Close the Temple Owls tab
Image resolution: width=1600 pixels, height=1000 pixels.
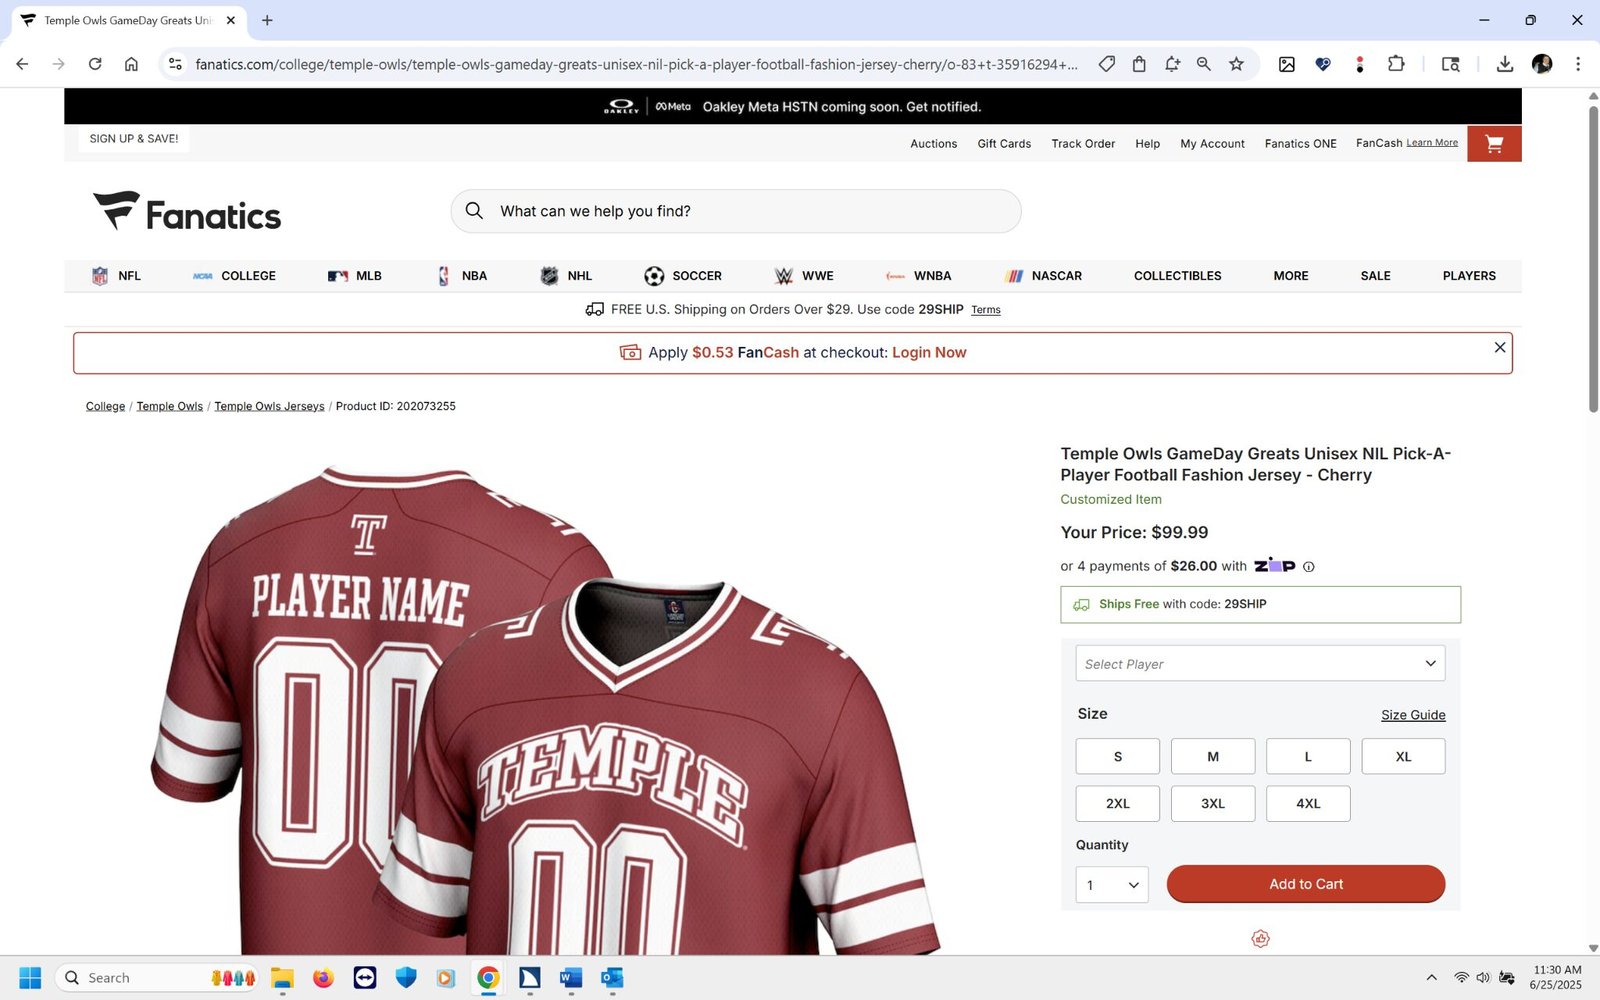pos(231,20)
